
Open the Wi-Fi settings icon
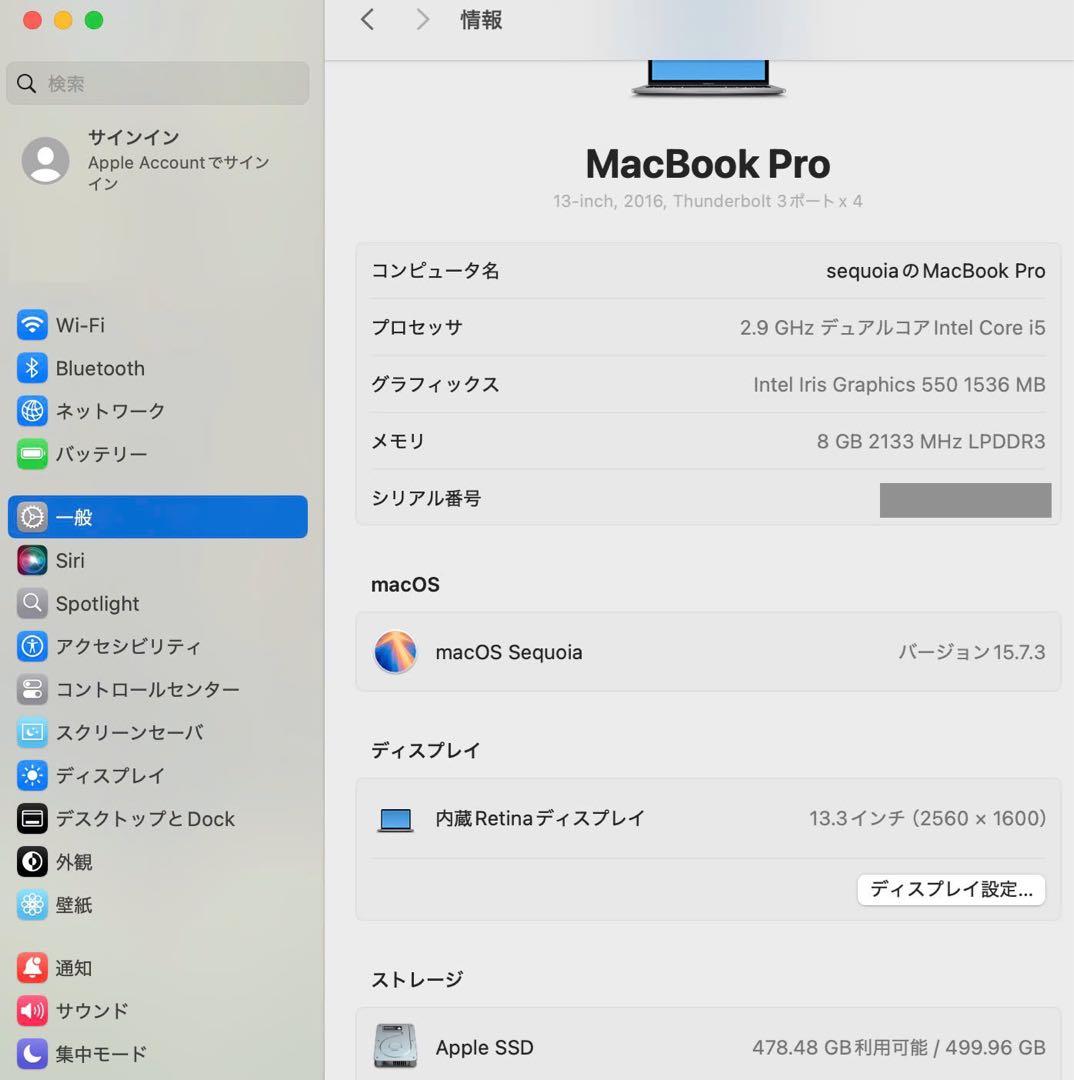point(32,325)
